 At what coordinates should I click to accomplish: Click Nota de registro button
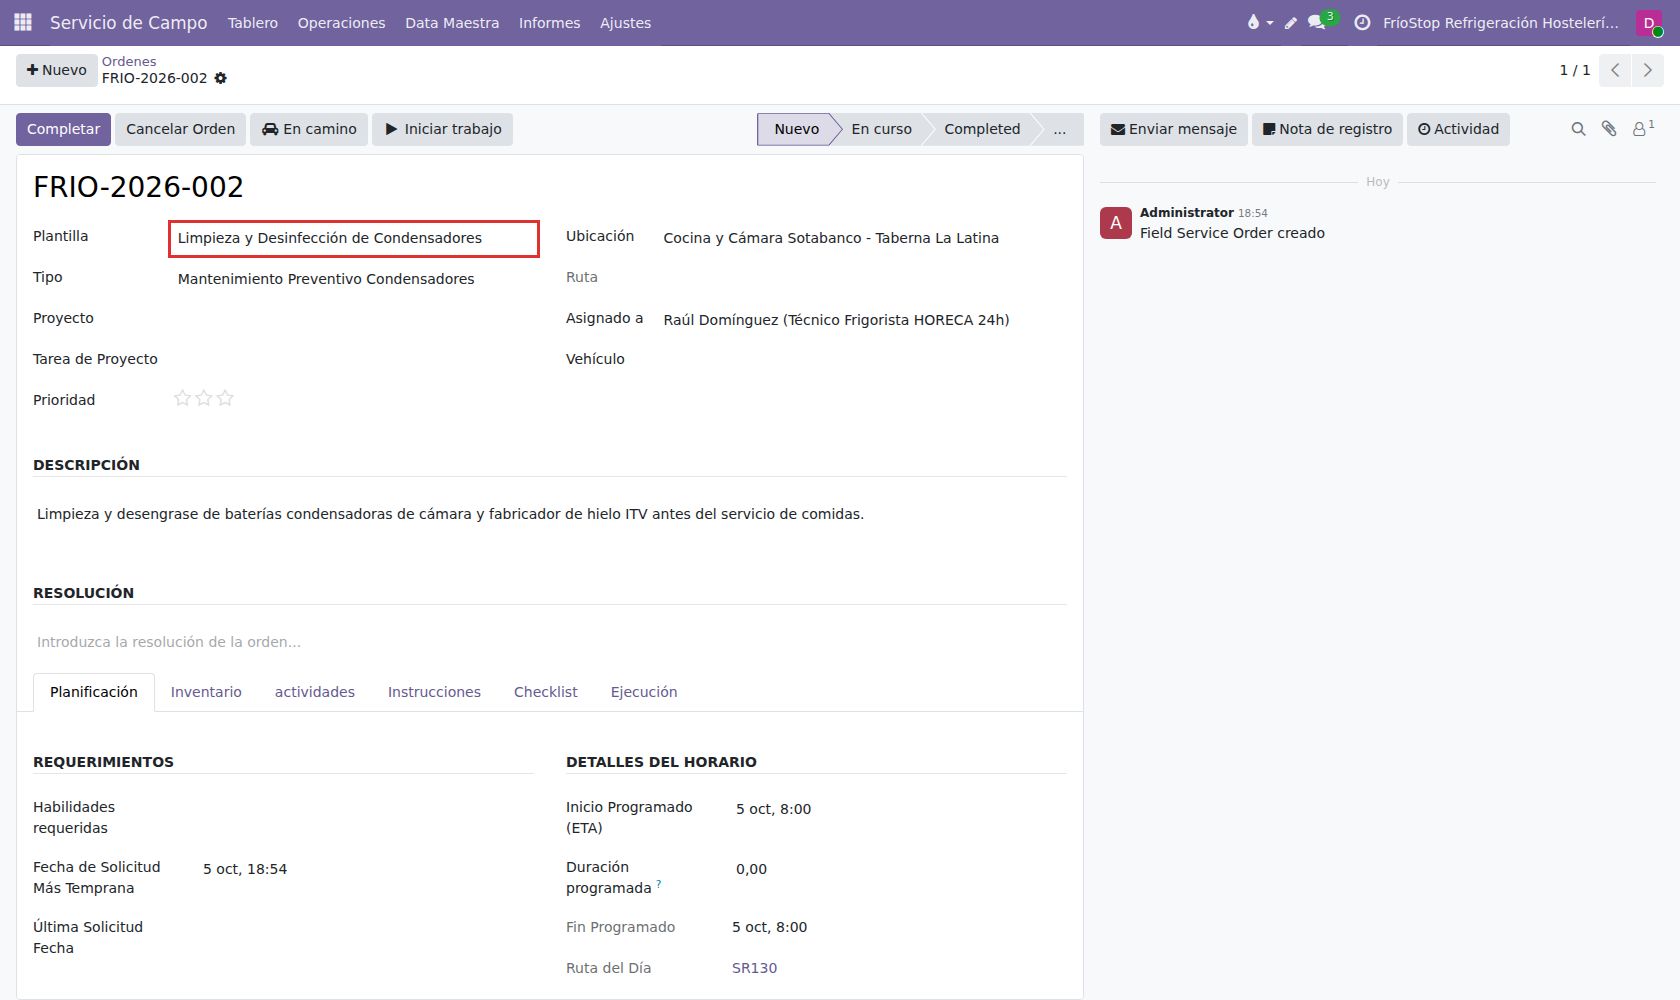tap(1327, 129)
